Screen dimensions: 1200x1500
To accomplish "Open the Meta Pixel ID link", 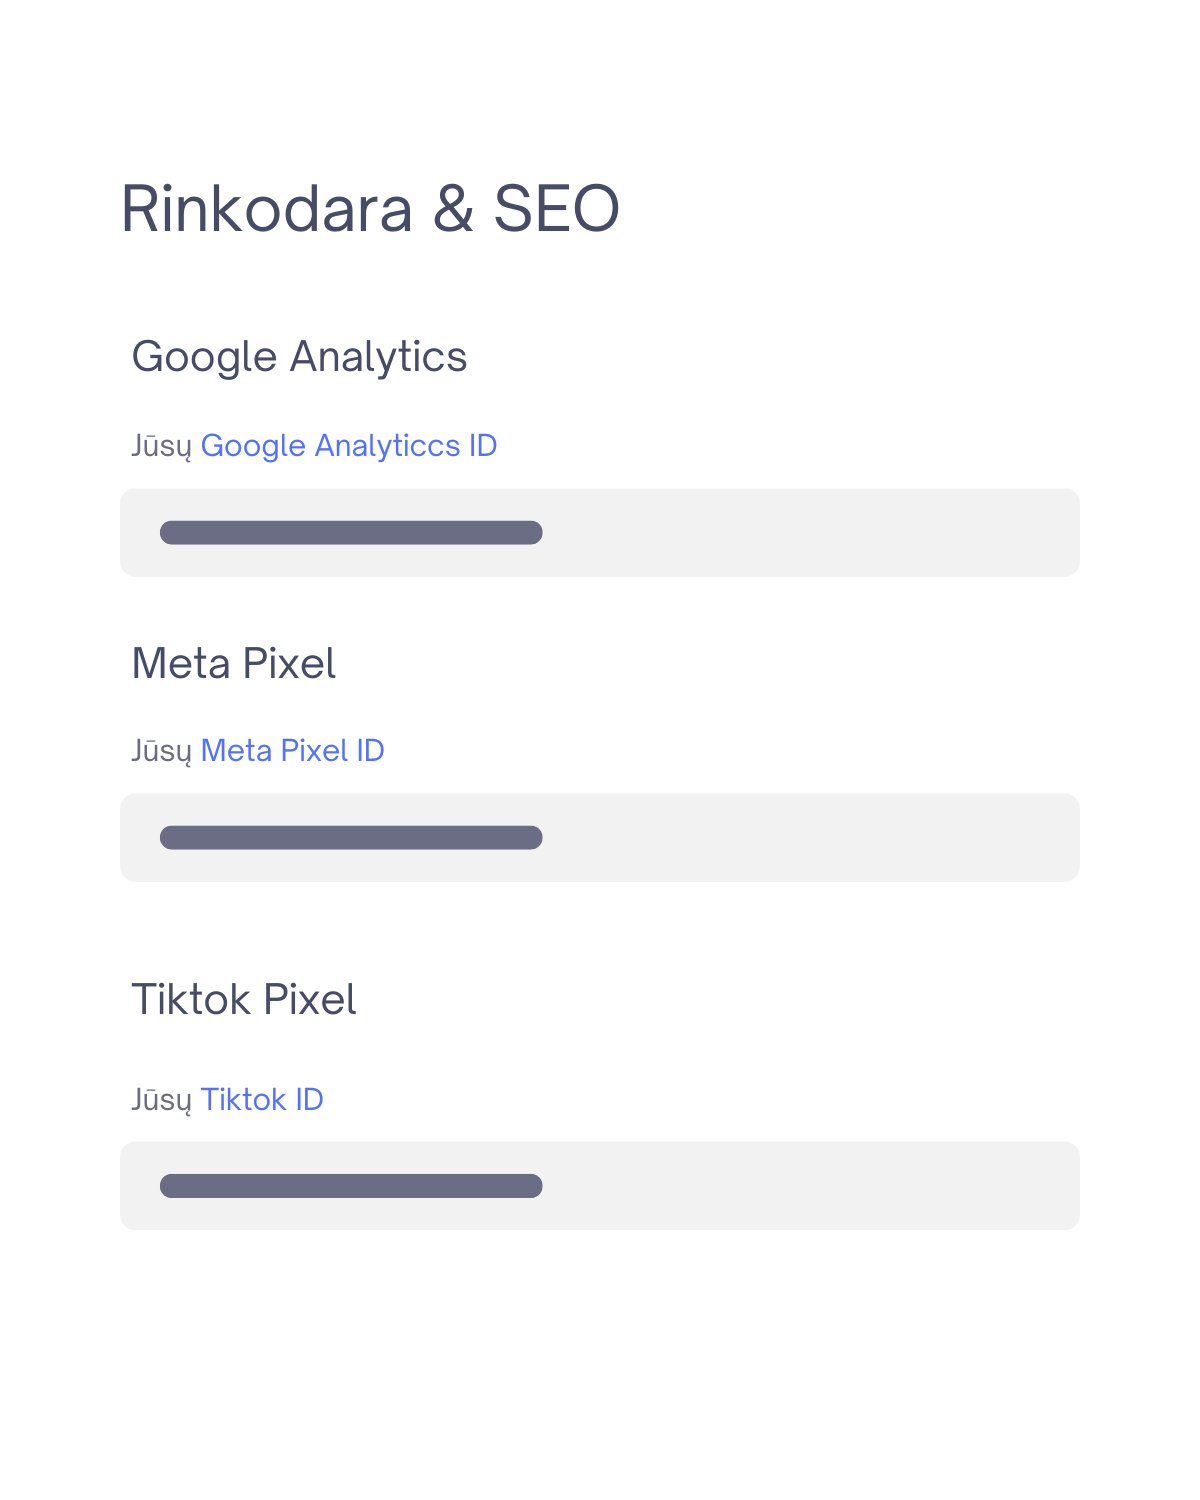I will [293, 750].
